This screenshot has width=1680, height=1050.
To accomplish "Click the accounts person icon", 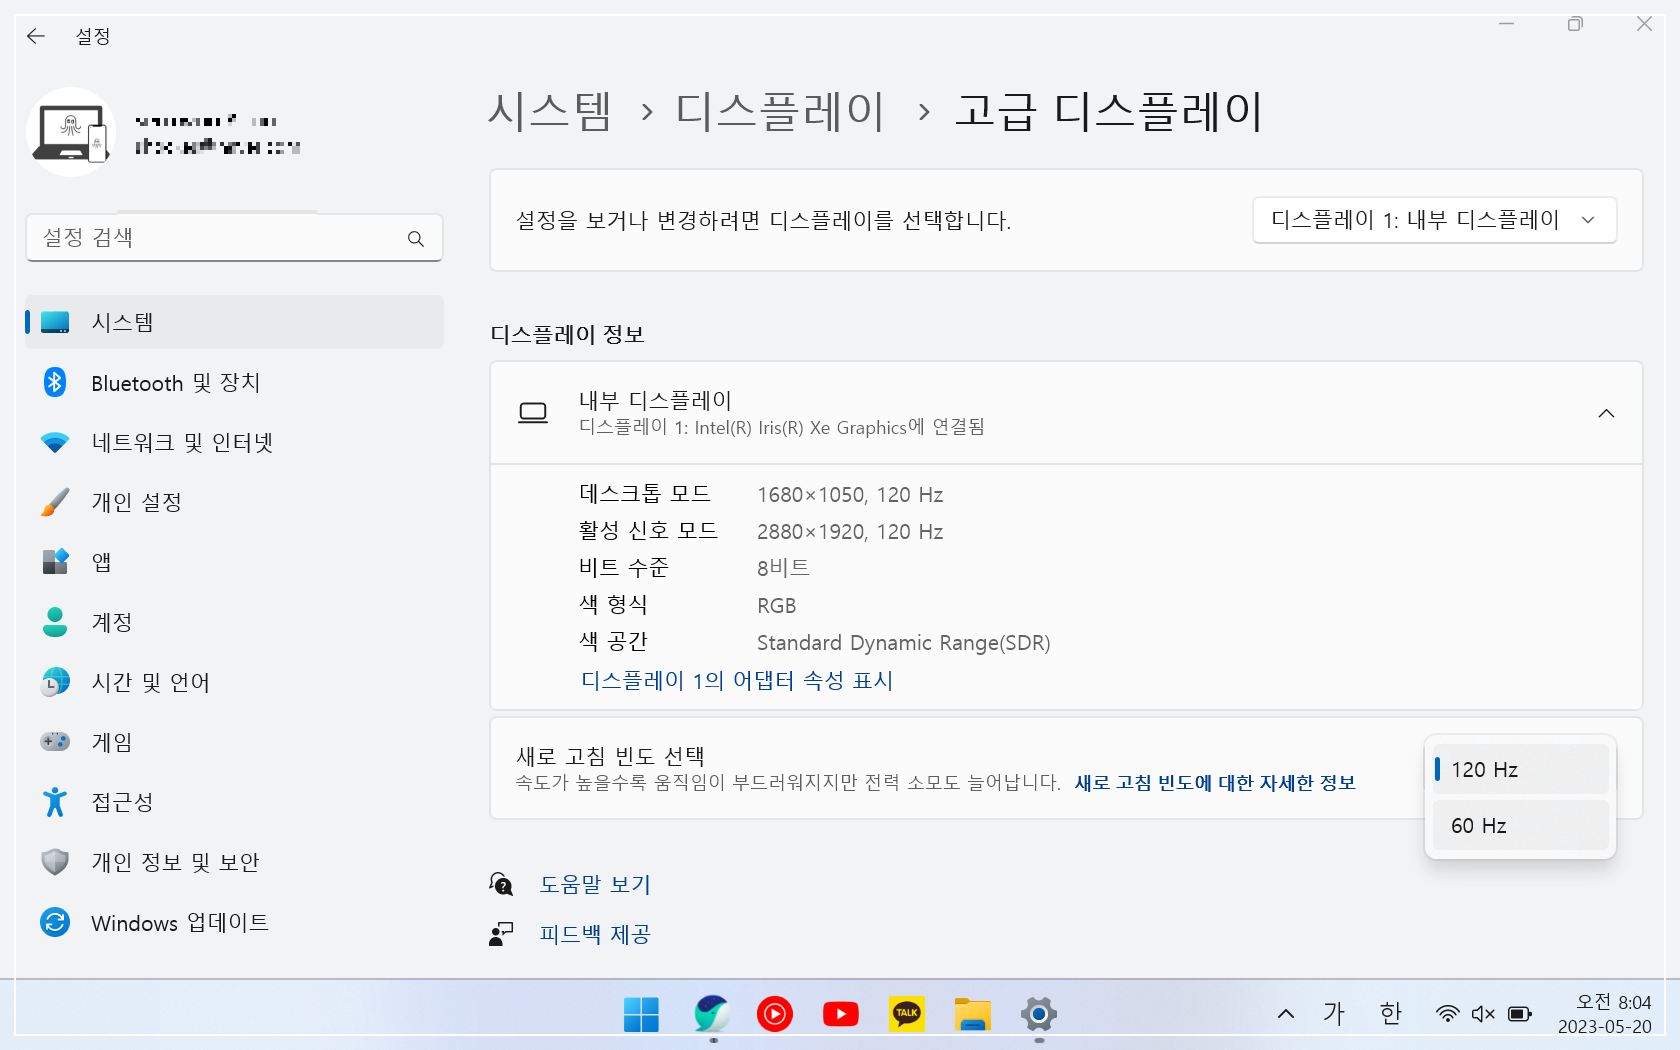I will coord(55,622).
